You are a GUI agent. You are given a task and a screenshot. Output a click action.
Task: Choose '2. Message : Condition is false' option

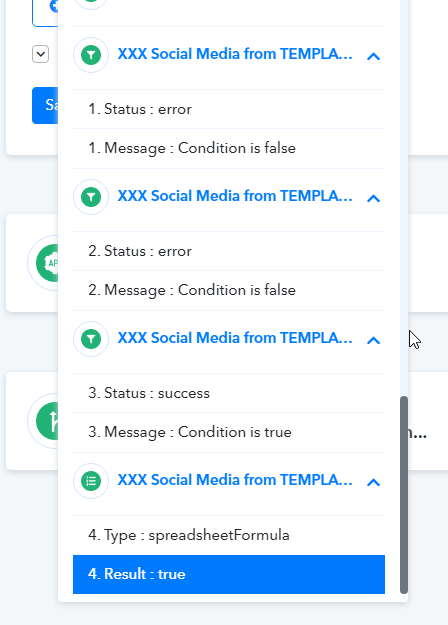tap(229, 290)
